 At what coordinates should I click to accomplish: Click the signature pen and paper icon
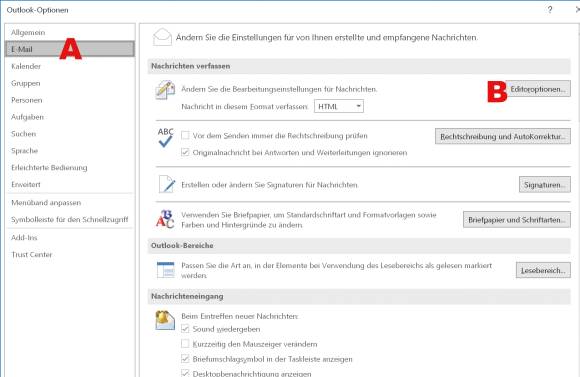(166, 184)
